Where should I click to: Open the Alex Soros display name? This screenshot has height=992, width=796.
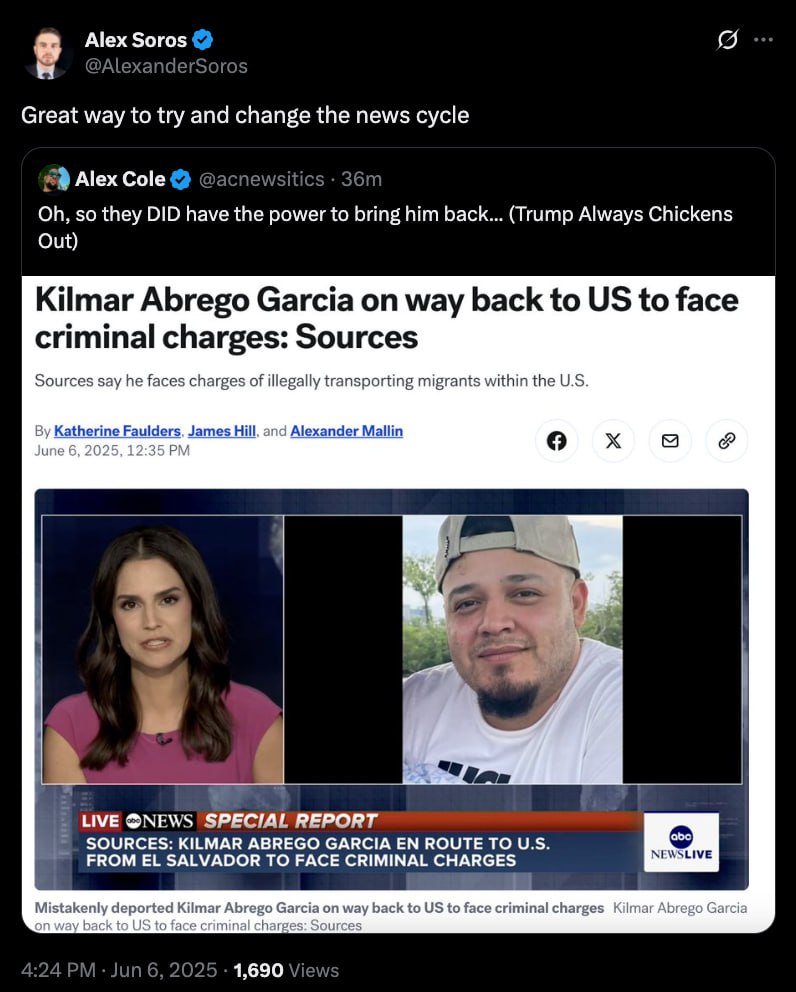[x=135, y=40]
